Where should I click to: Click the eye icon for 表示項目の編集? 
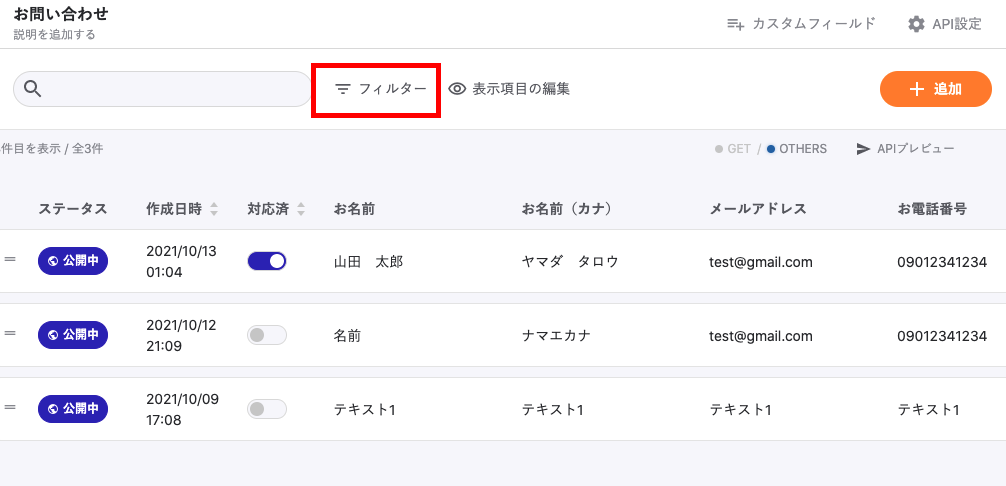pos(458,89)
